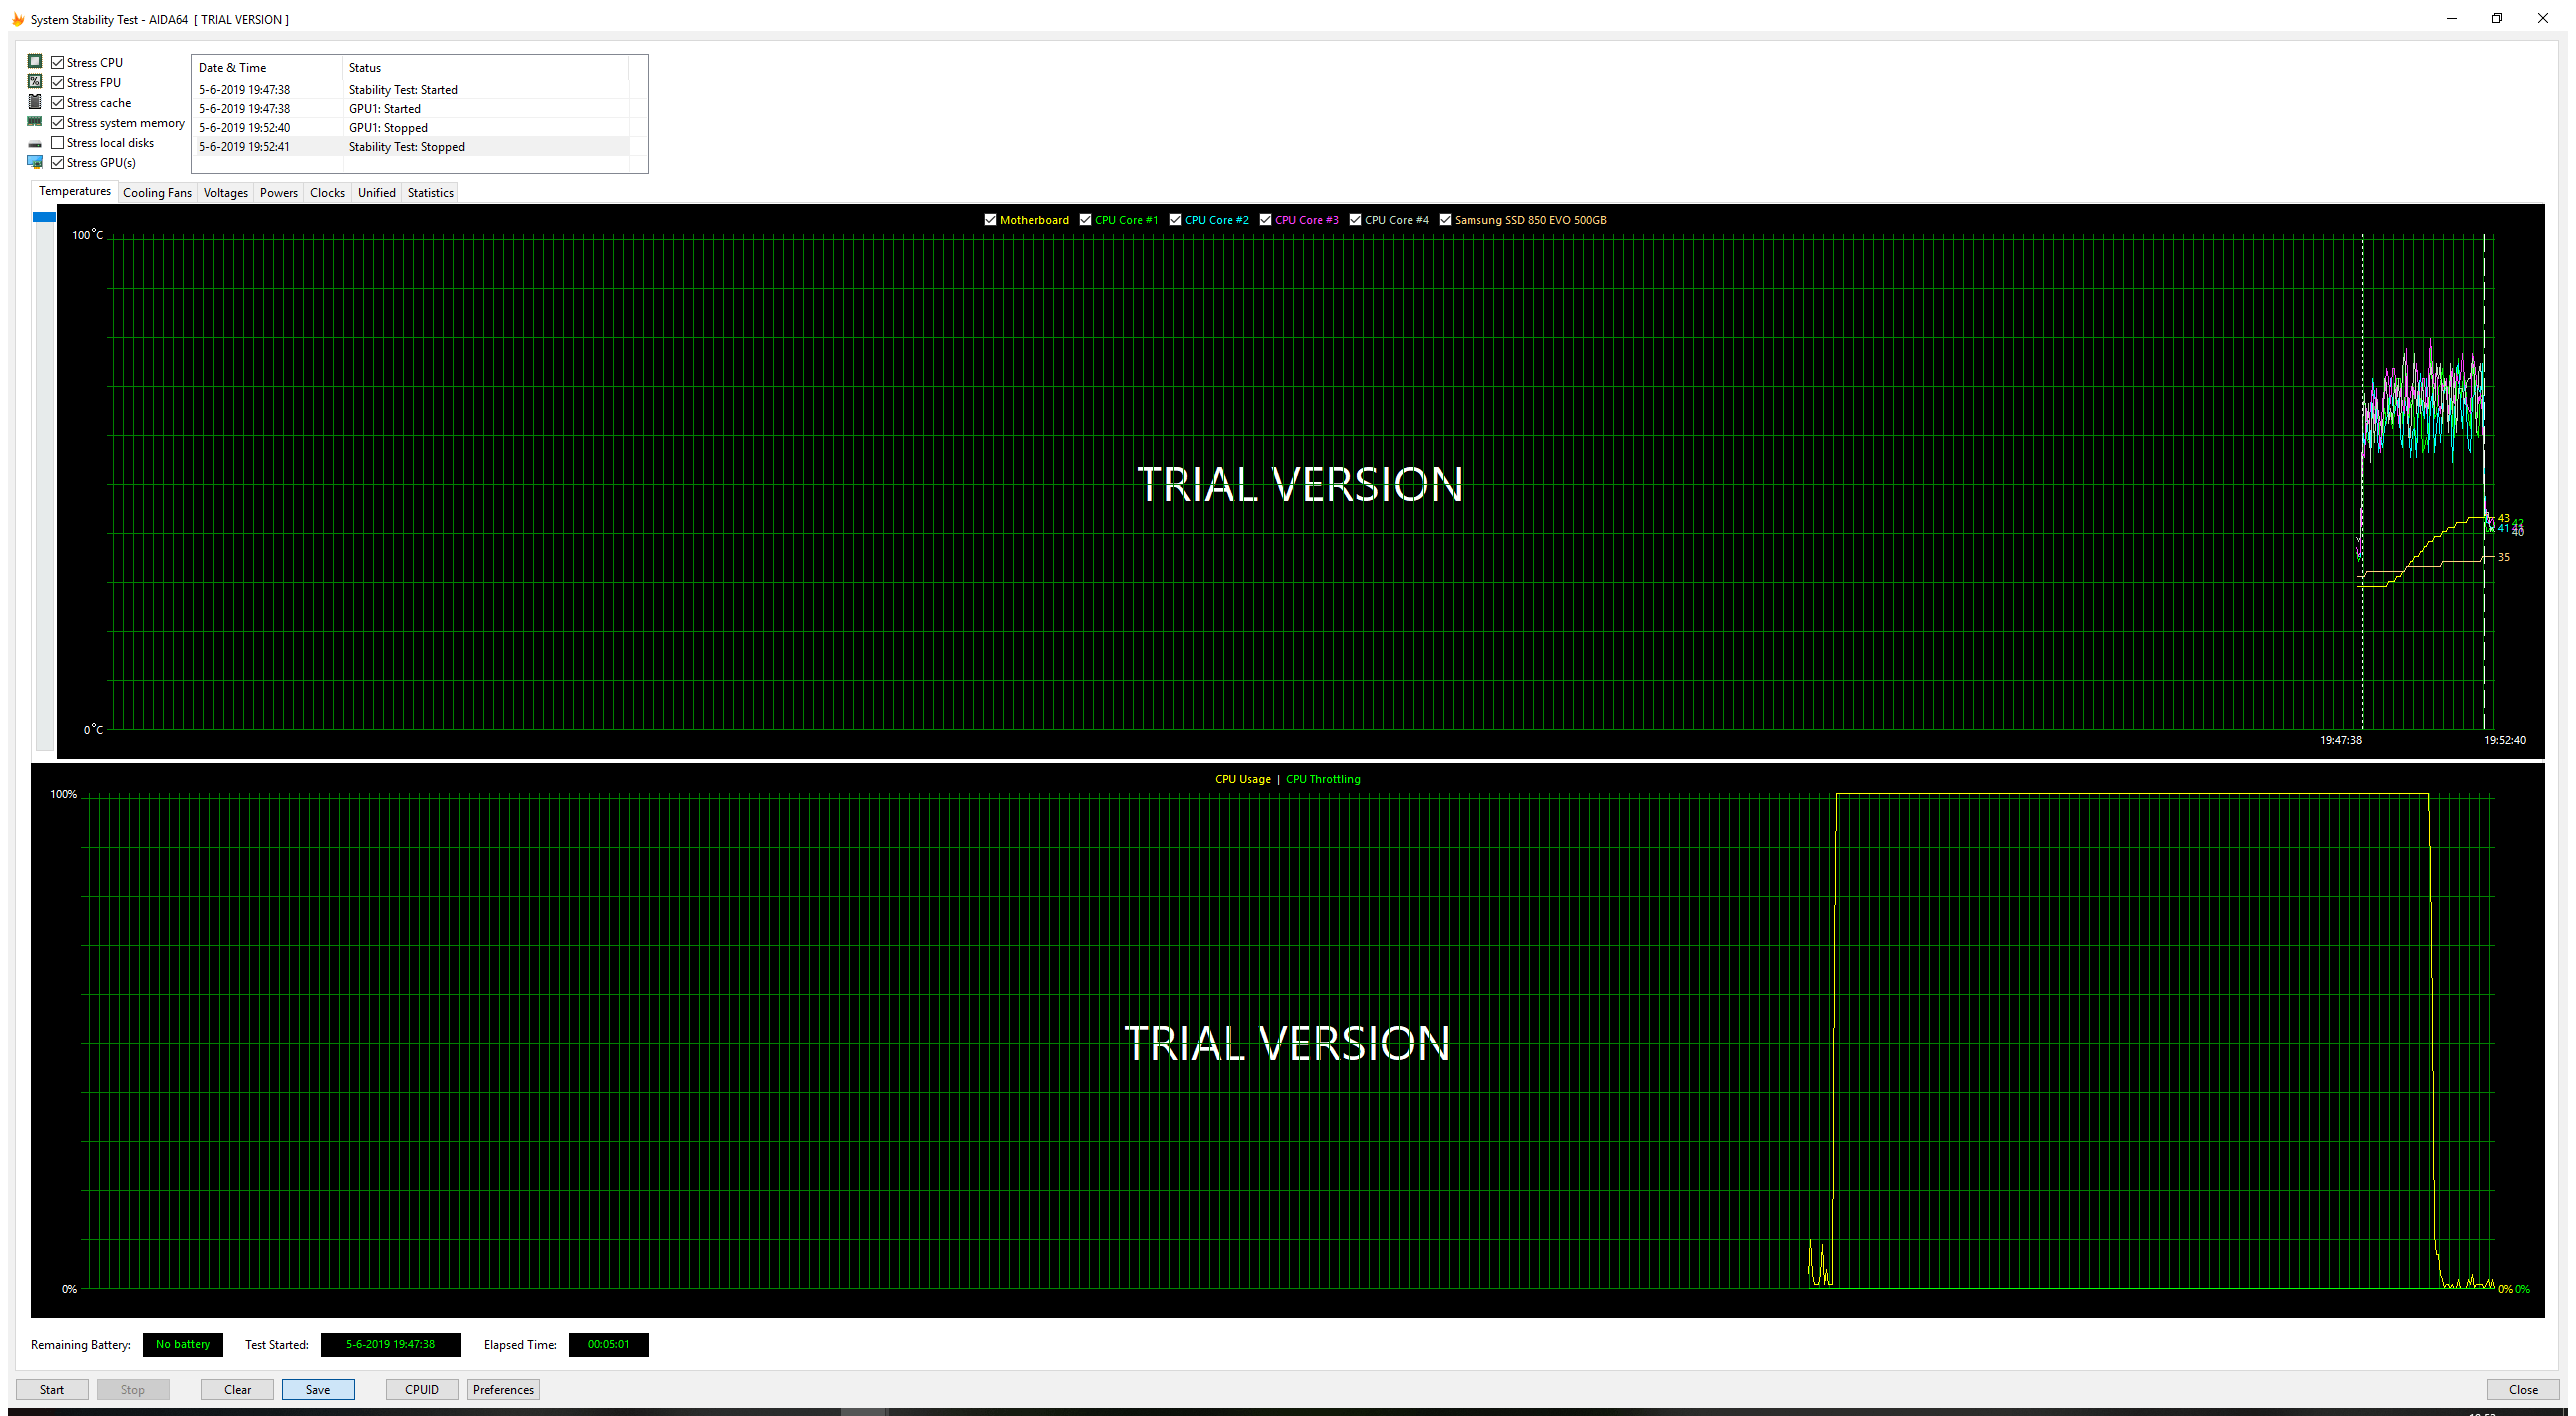Click the local disks drive icon
Screen dimensions: 2576x1416
click(x=35, y=143)
